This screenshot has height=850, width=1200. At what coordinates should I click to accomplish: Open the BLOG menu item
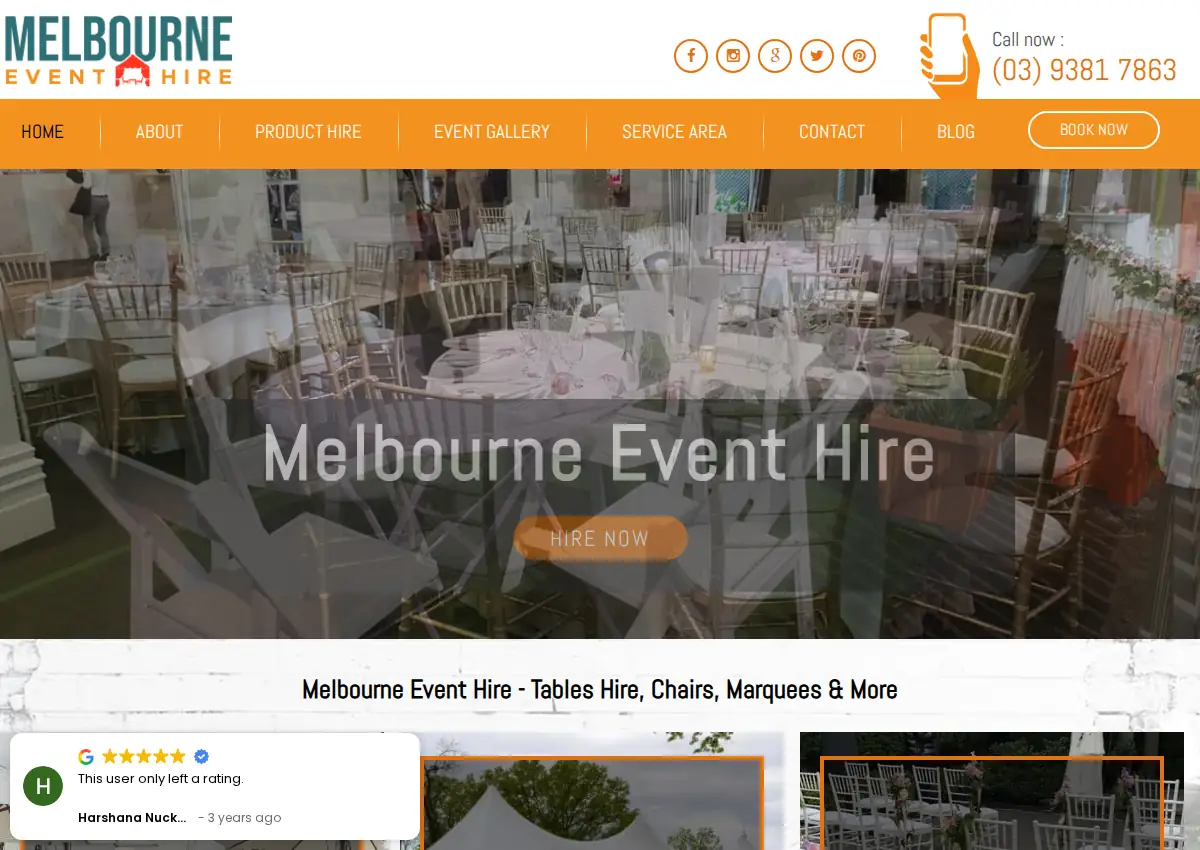(x=956, y=132)
